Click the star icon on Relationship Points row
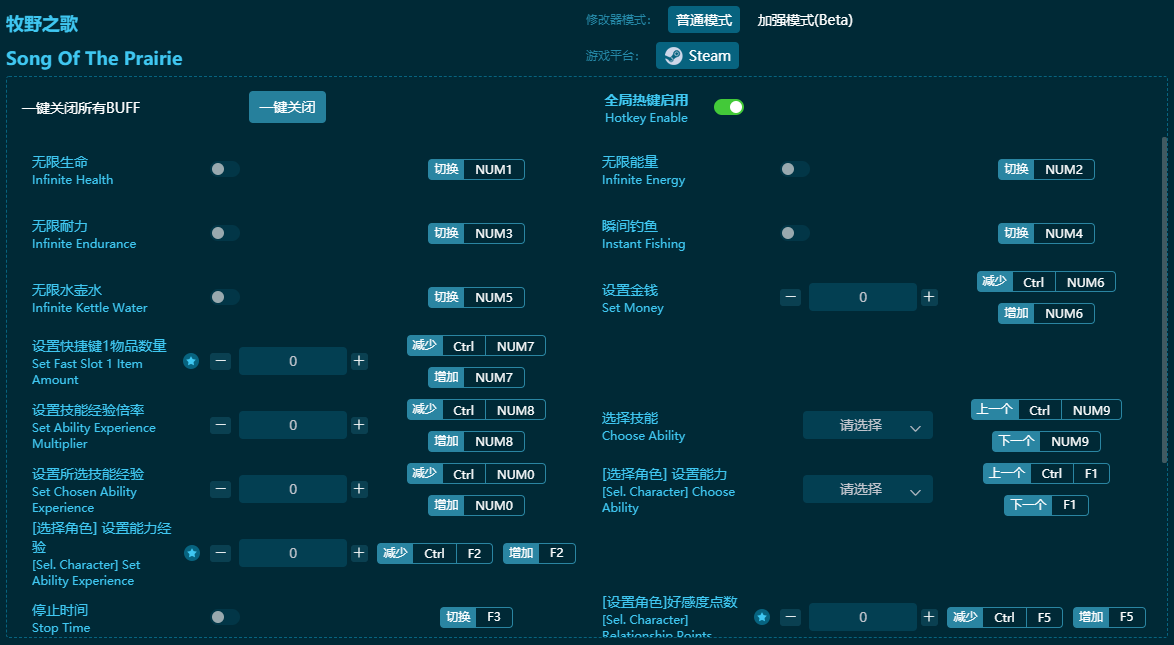 [762, 617]
